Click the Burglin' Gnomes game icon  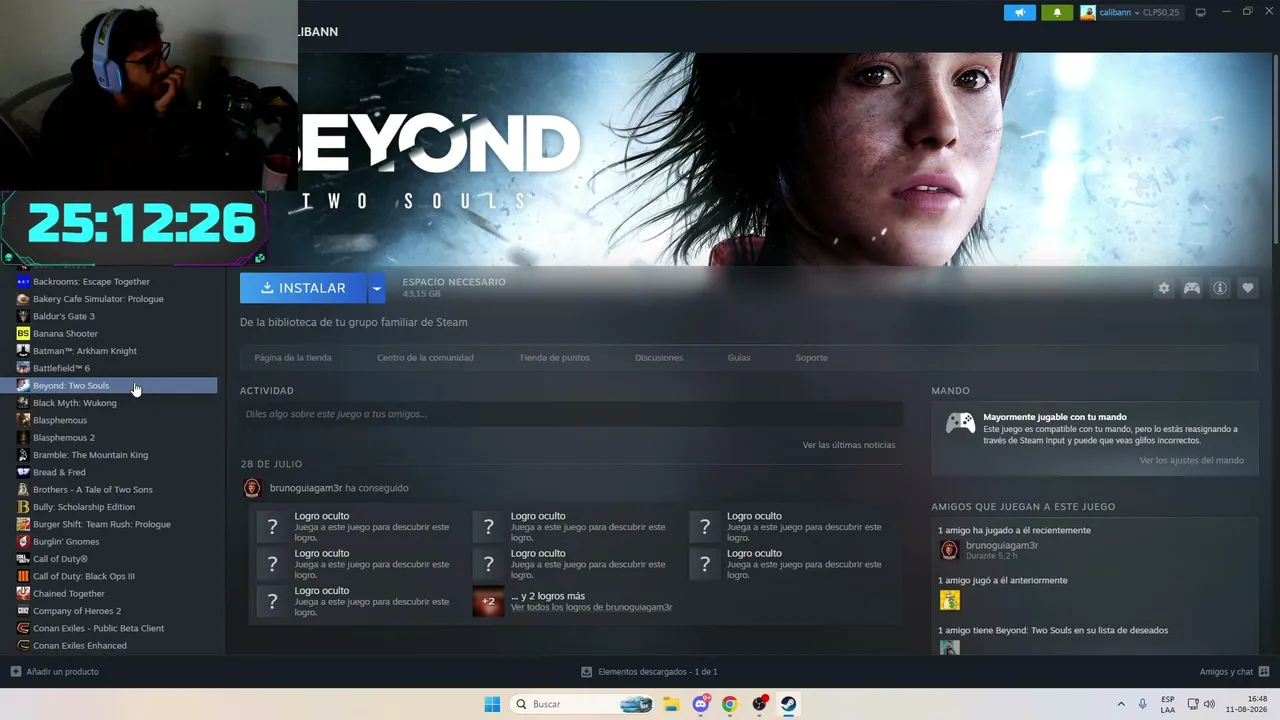click(23, 541)
